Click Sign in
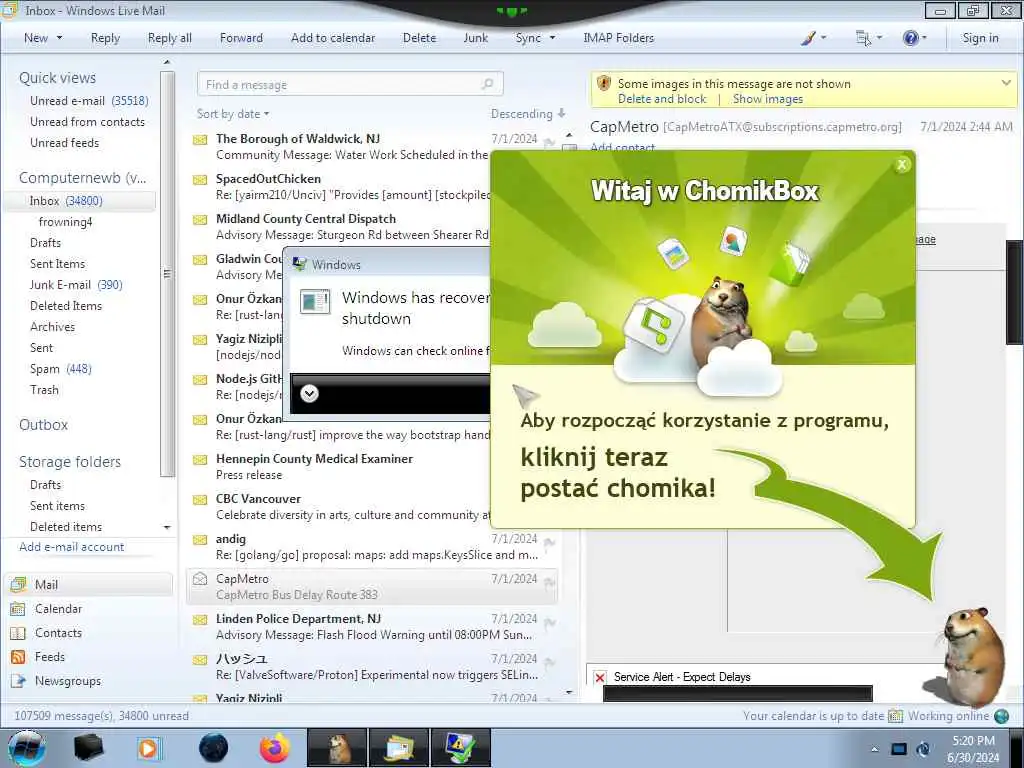This screenshot has height=768, width=1024. pos(980,38)
